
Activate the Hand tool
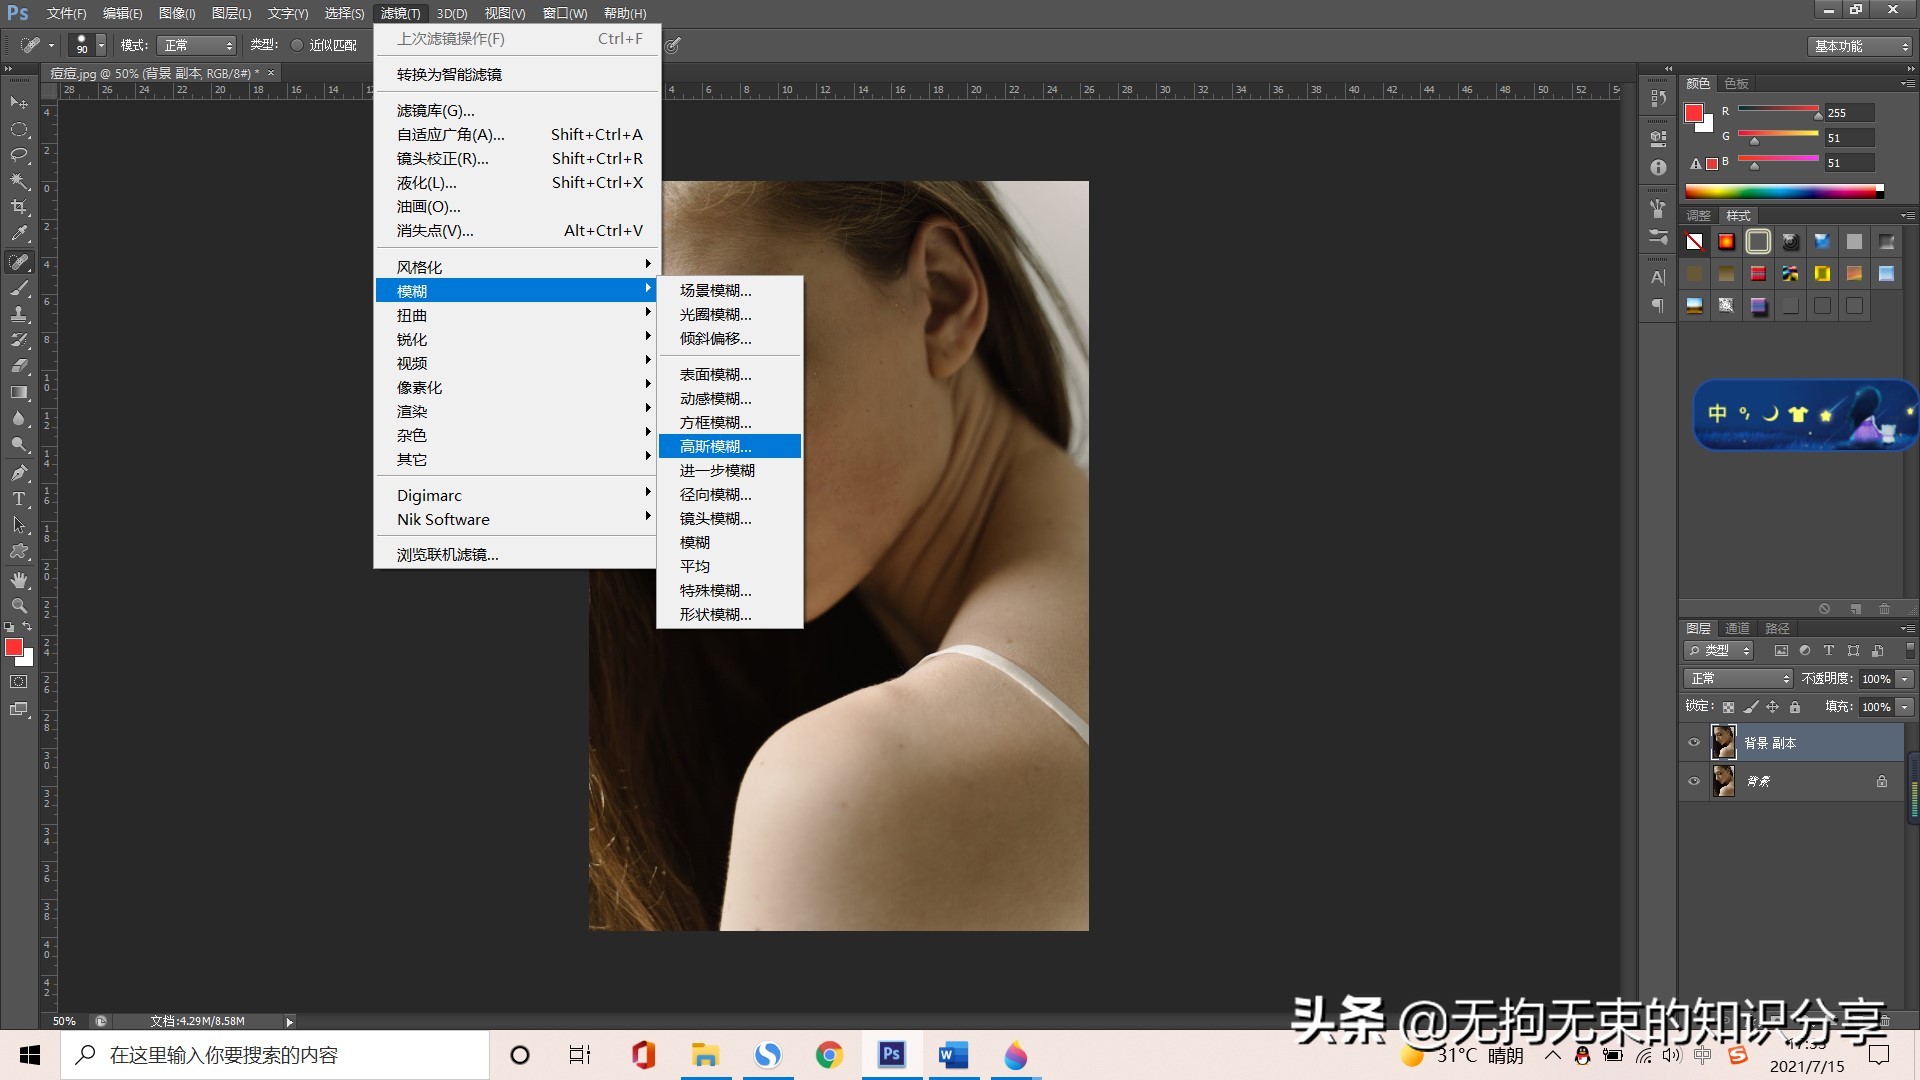point(18,580)
